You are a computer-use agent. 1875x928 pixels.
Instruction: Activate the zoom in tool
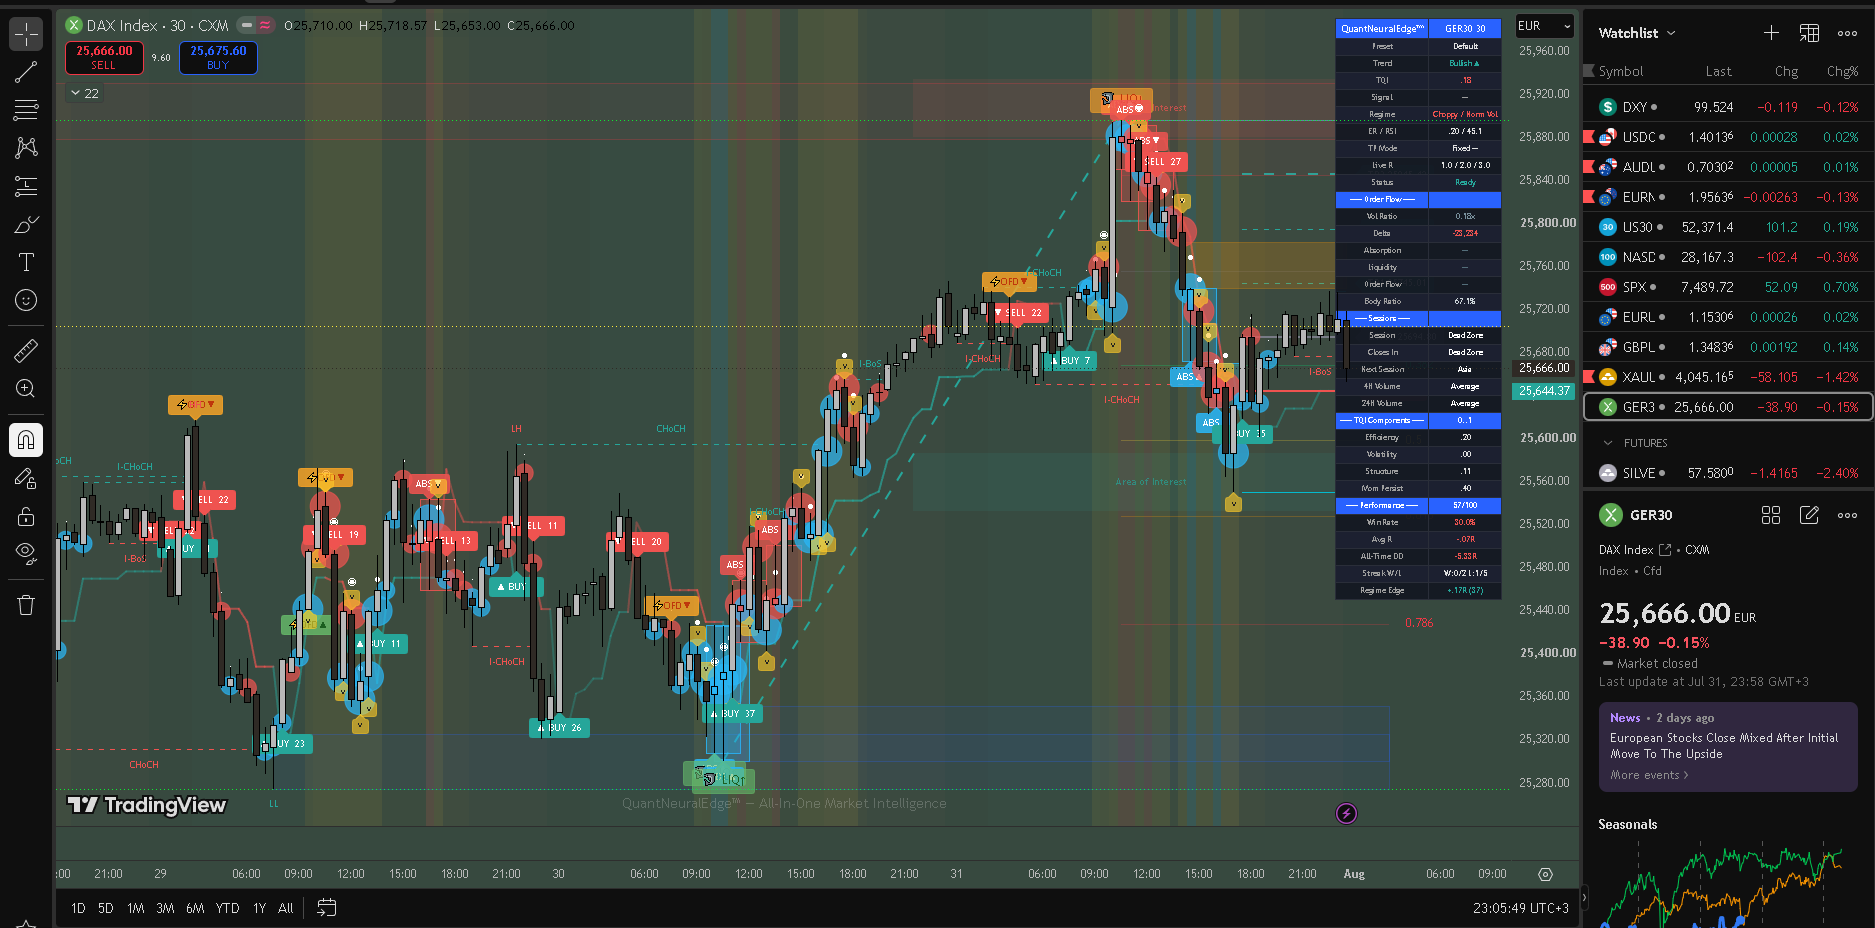[x=26, y=388]
